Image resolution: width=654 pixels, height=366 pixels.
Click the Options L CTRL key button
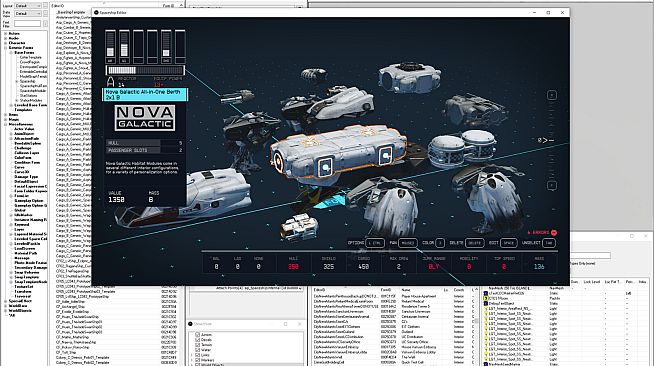375,243
